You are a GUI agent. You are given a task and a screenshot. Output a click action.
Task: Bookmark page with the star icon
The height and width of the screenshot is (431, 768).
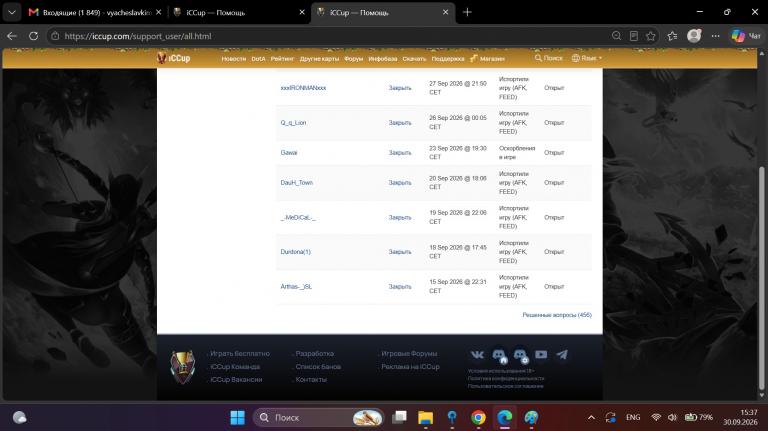click(x=650, y=36)
